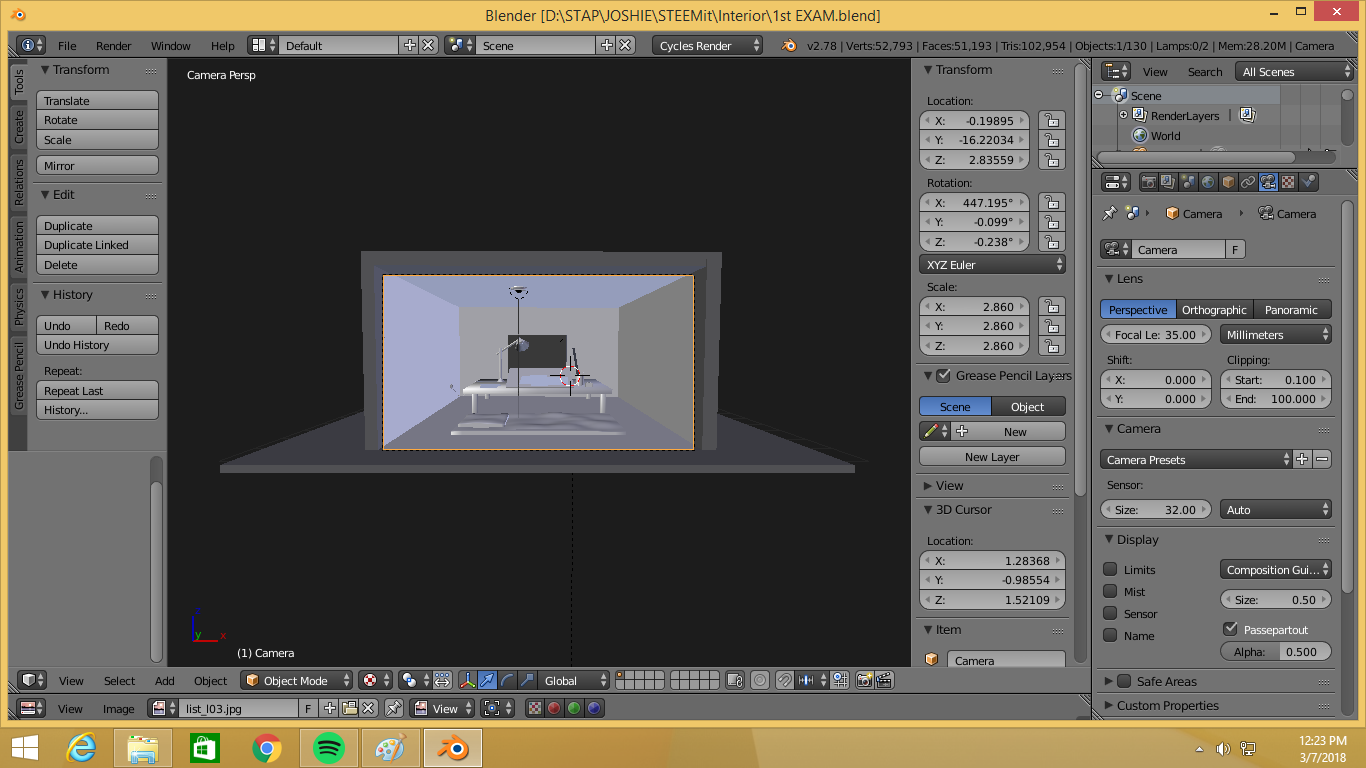The height and width of the screenshot is (768, 1366).
Task: Open the Texture properties tab checker icon
Action: (x=1288, y=182)
